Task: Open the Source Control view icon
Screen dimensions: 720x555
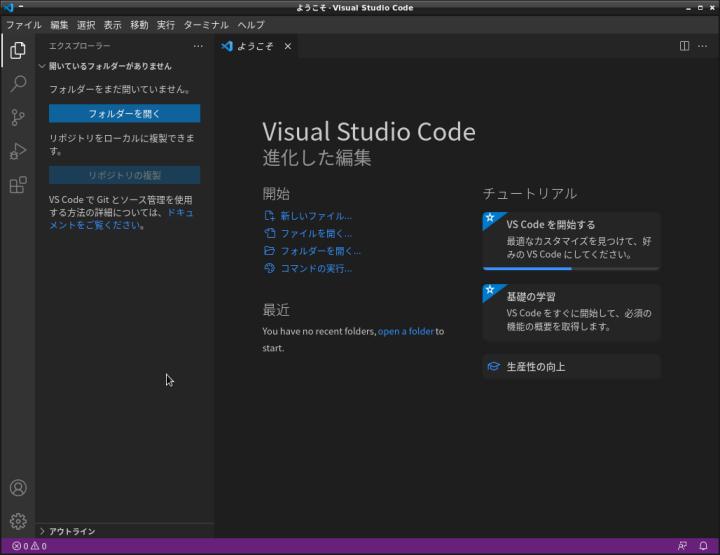Action: [x=18, y=118]
